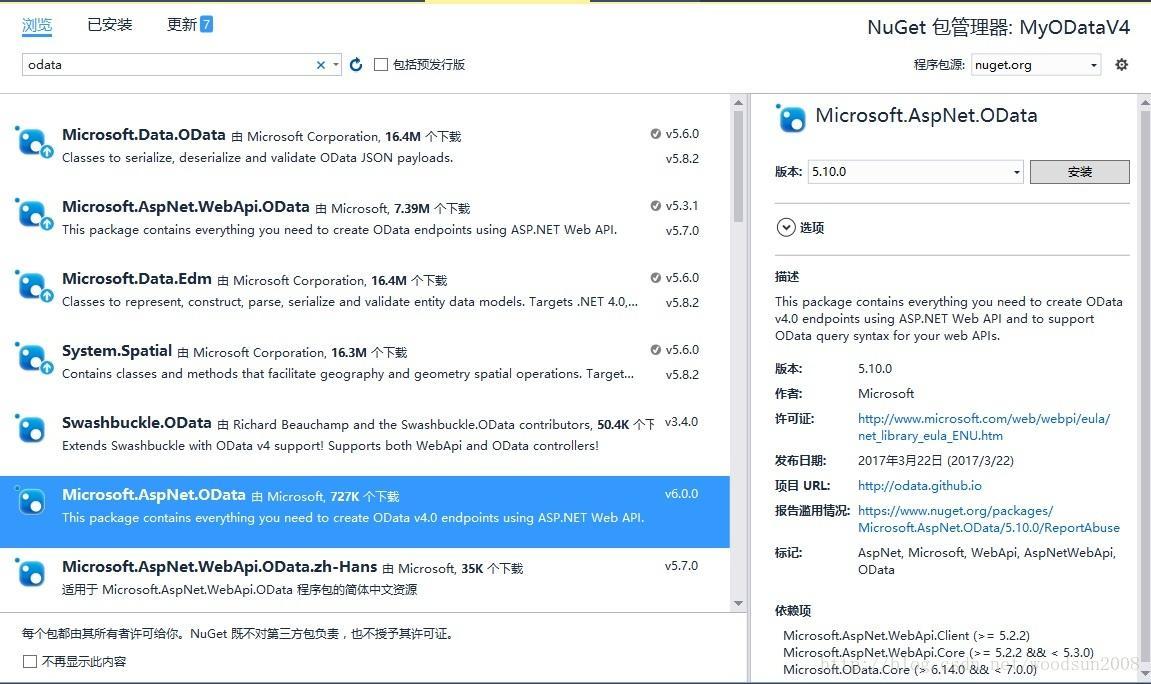1151x684 pixels.
Task: Select Microsoft.AspNet.WebApi.OData.zh-Hans package title
Action: tap(219, 567)
